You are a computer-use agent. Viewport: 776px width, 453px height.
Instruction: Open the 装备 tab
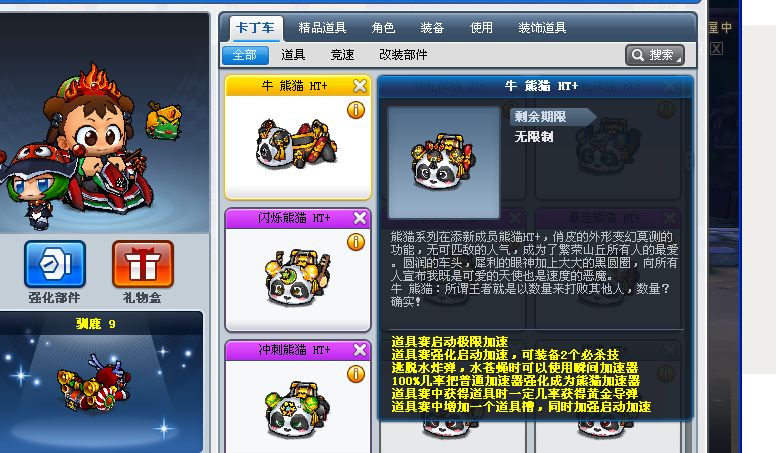[432, 28]
